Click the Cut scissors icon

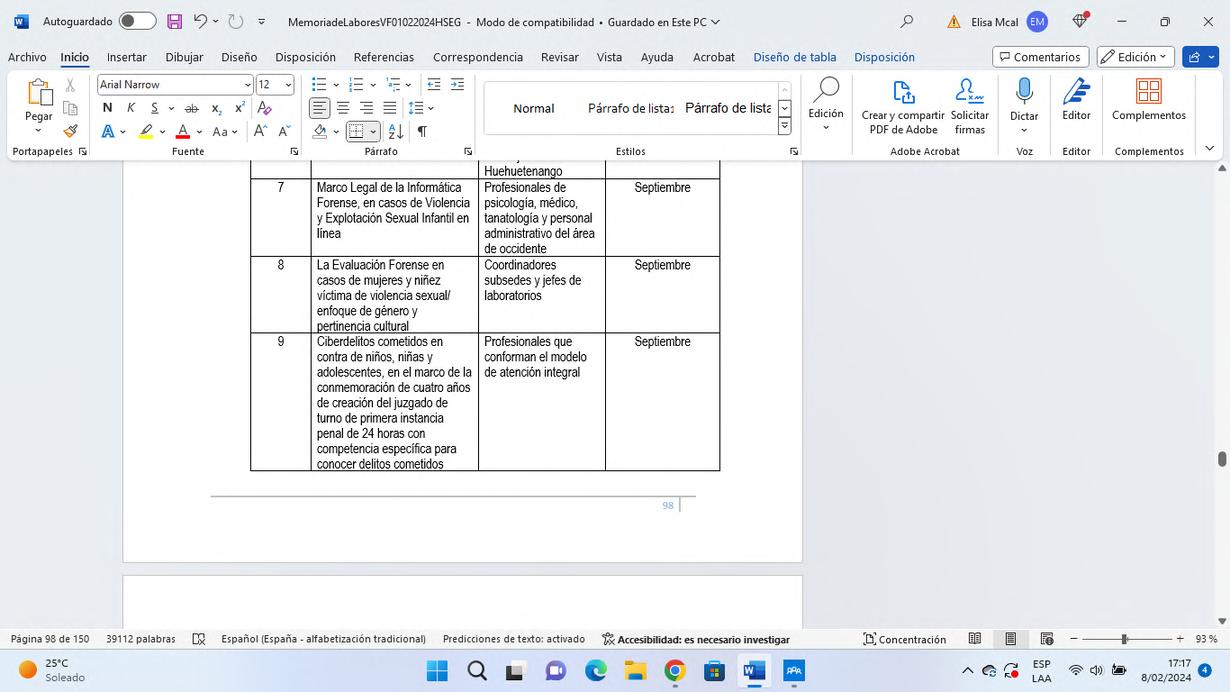pos(71,85)
